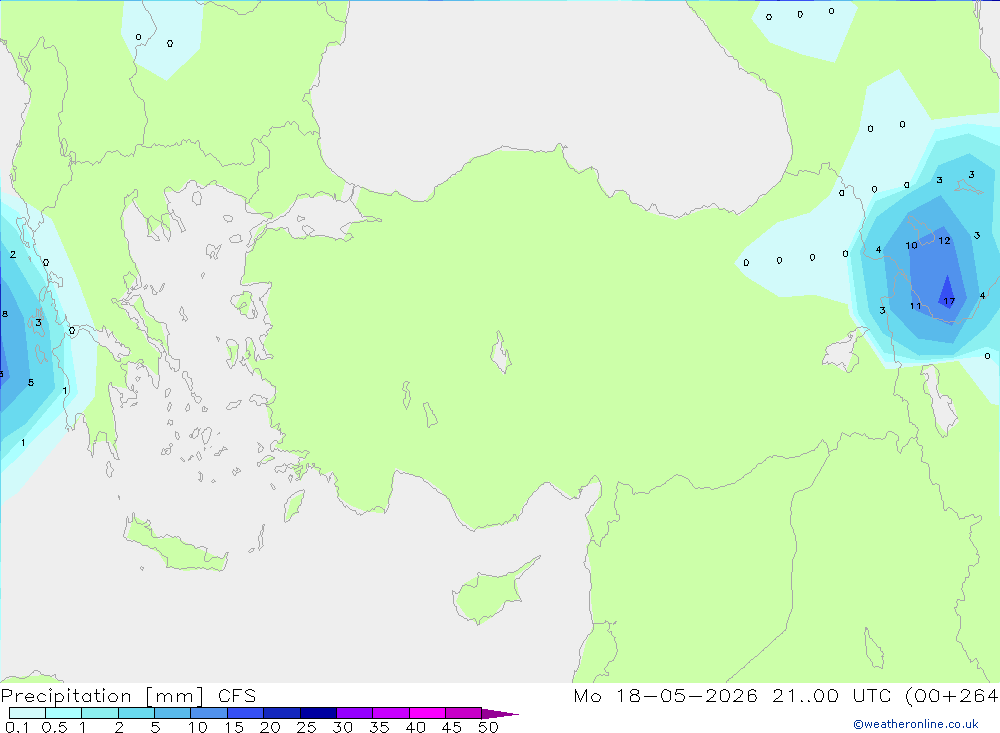Open the weatheronline.co.uk copyright link
Screen dimensions: 1000x733
coord(916,724)
